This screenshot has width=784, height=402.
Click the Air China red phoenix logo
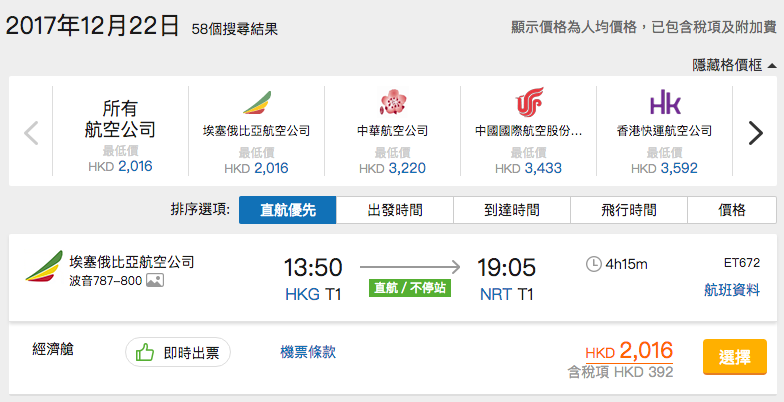pyautogui.click(x=529, y=102)
